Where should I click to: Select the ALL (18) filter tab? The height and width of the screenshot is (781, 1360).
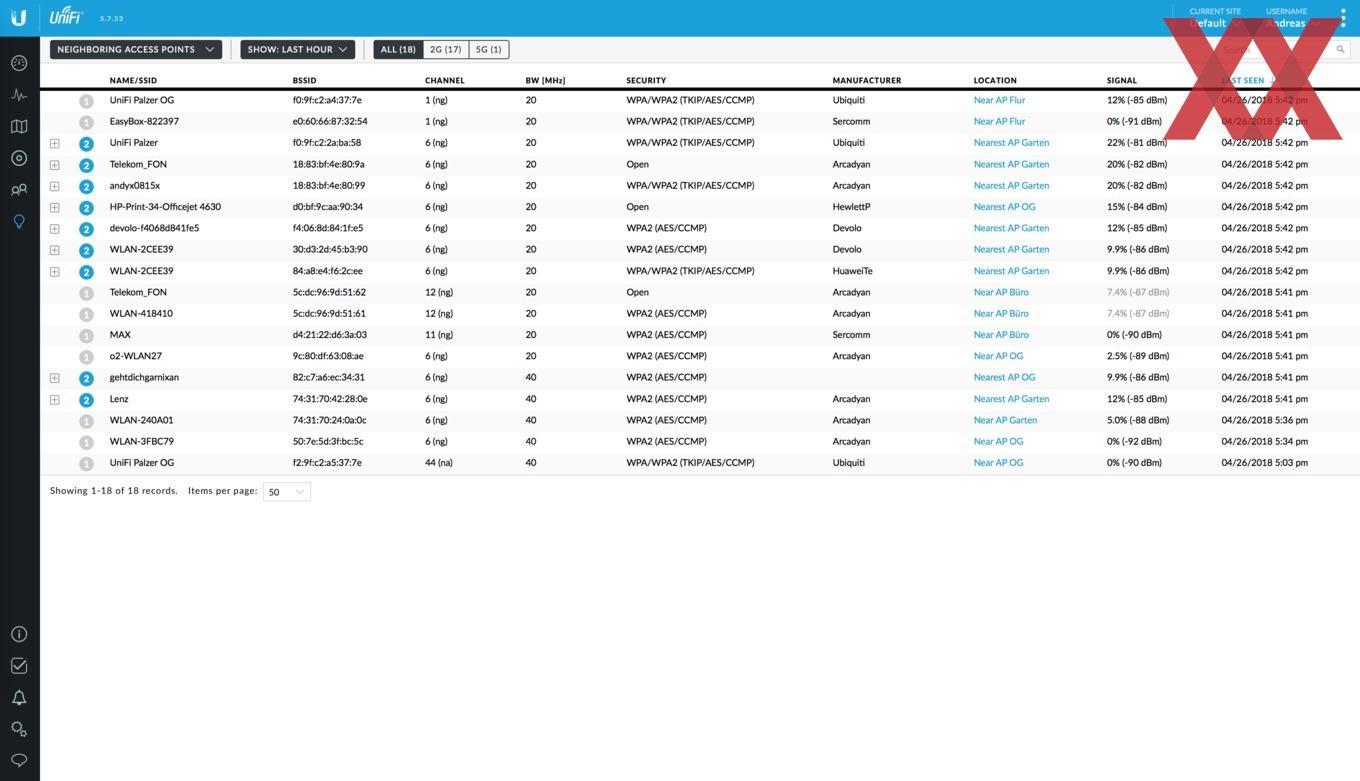tap(398, 49)
